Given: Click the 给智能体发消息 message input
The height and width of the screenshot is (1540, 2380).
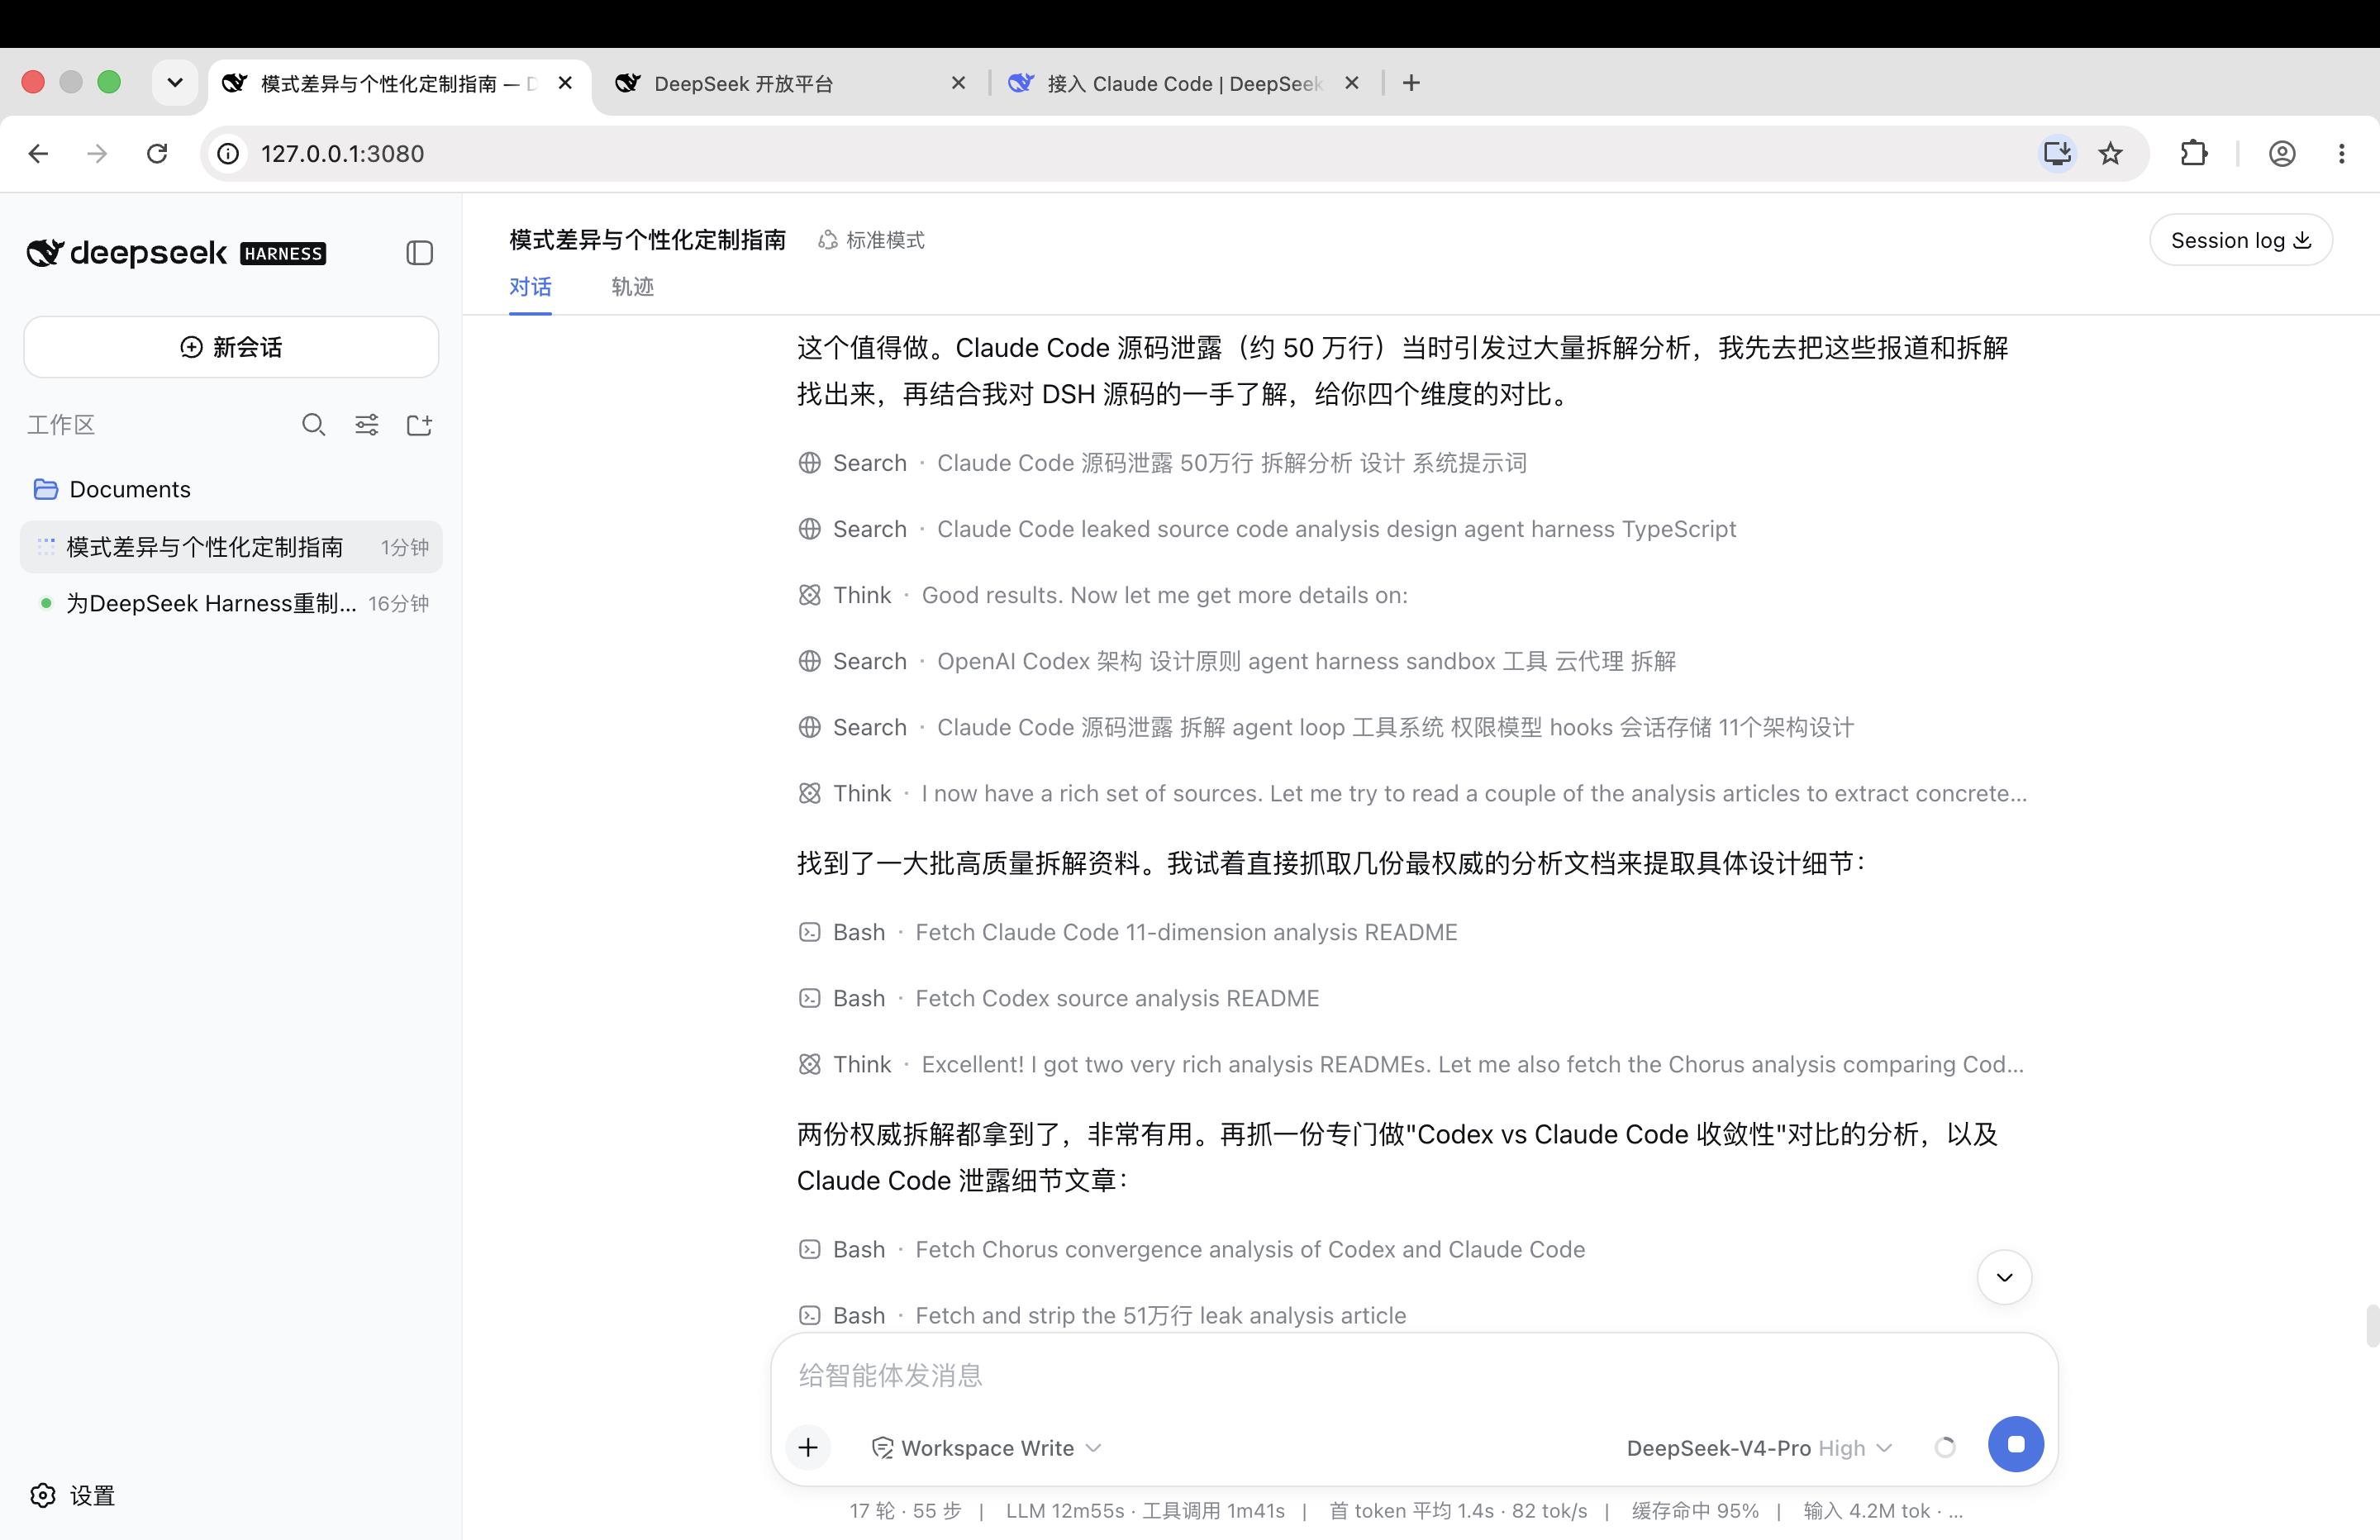Looking at the screenshot, I should pyautogui.click(x=1414, y=1376).
